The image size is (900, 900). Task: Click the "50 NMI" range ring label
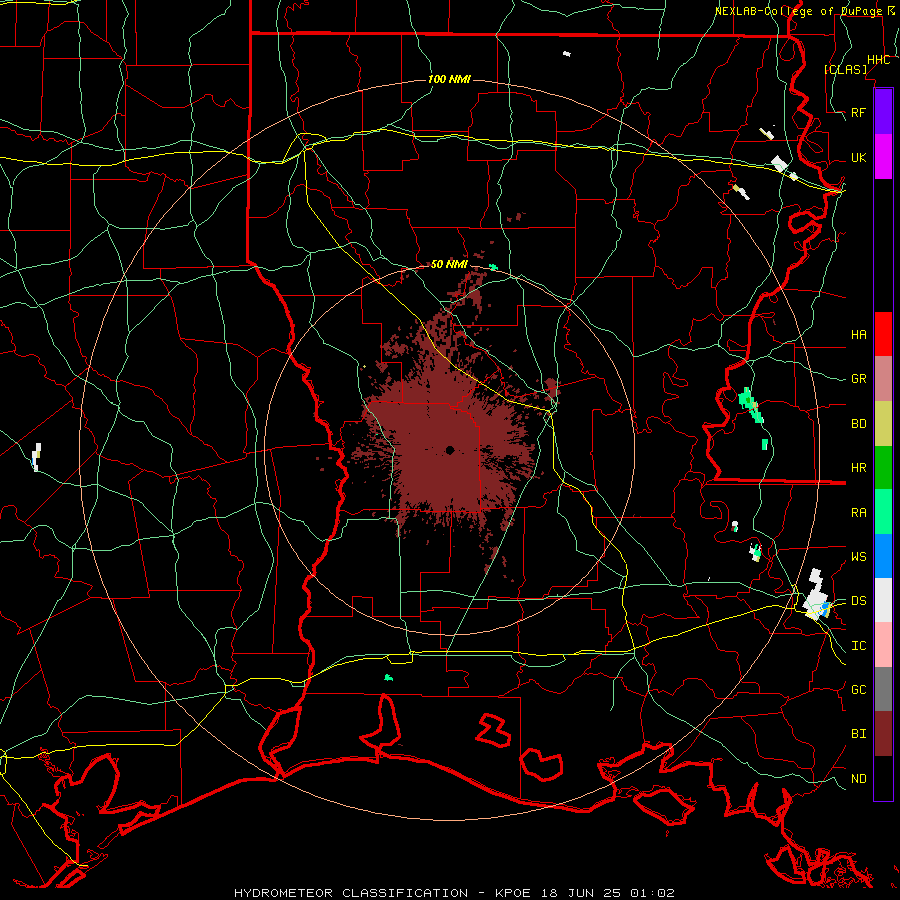click(x=449, y=264)
